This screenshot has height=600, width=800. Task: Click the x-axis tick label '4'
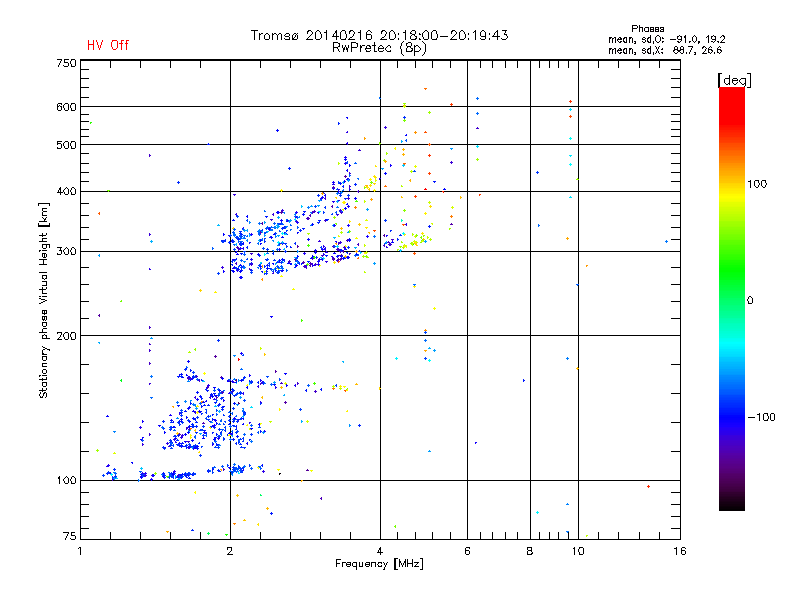point(380,551)
